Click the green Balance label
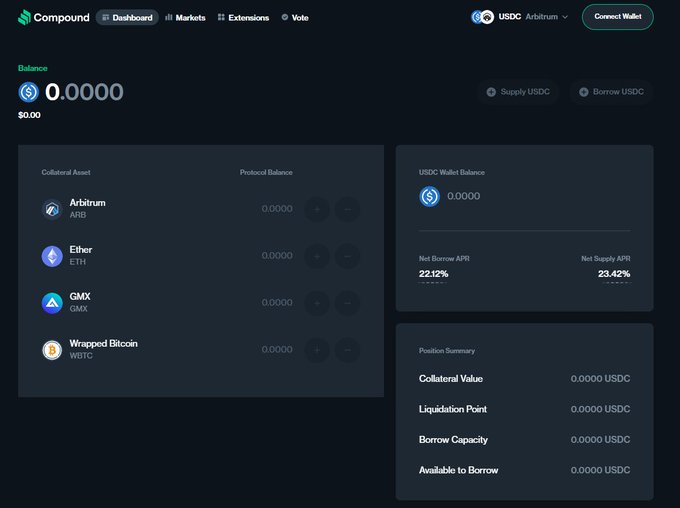Image resolution: width=680 pixels, height=508 pixels. (x=33, y=68)
